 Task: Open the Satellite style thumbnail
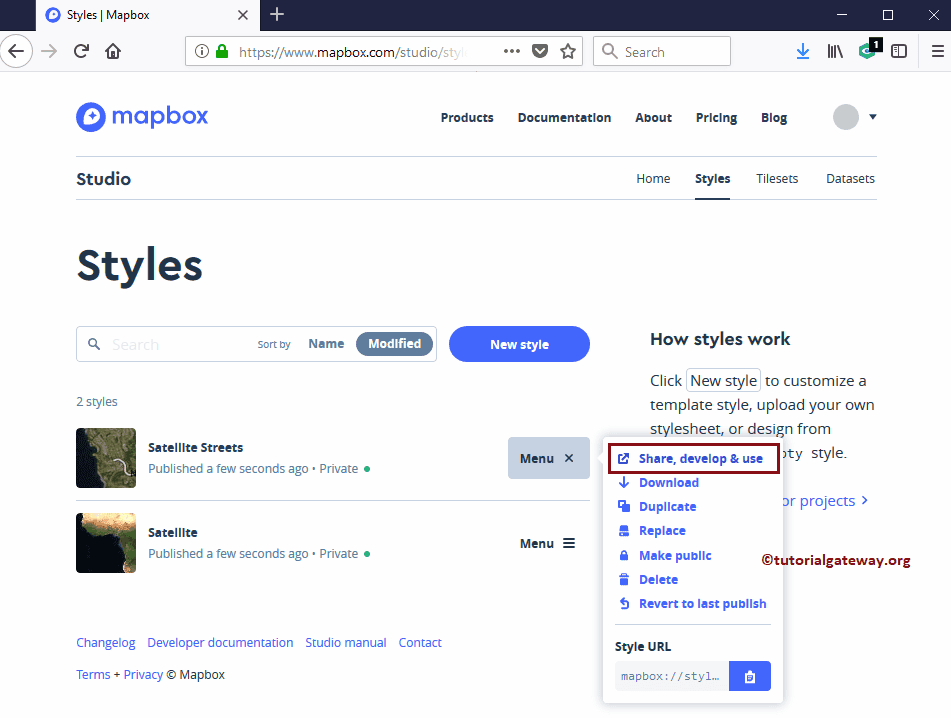tap(106, 543)
